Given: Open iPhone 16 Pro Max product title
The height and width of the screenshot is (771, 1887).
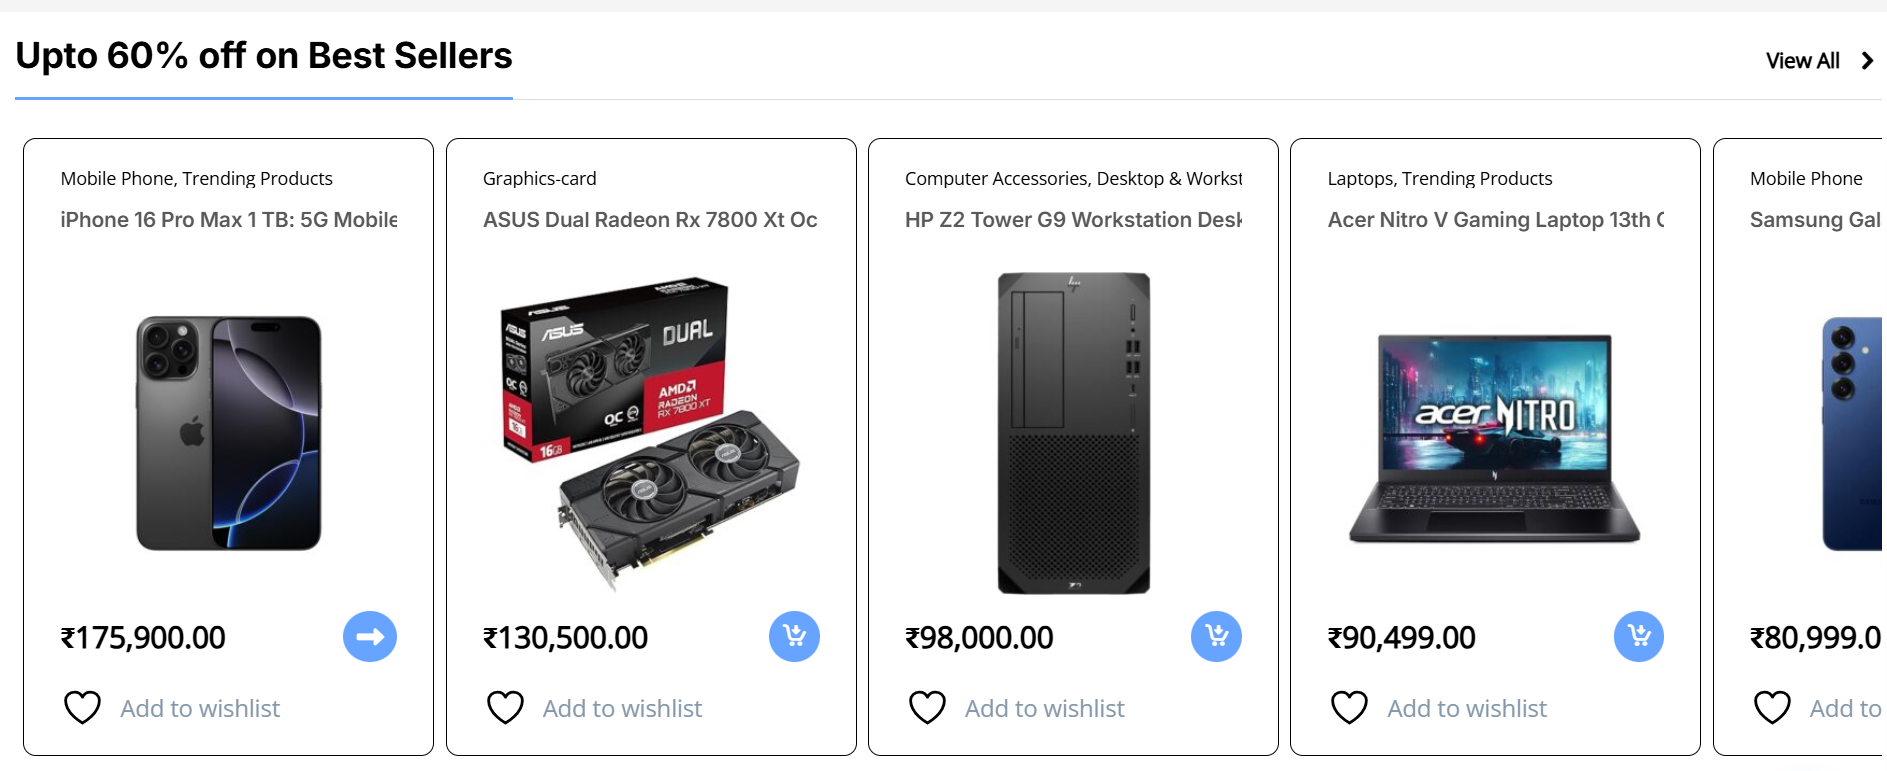Looking at the screenshot, I should (x=229, y=220).
